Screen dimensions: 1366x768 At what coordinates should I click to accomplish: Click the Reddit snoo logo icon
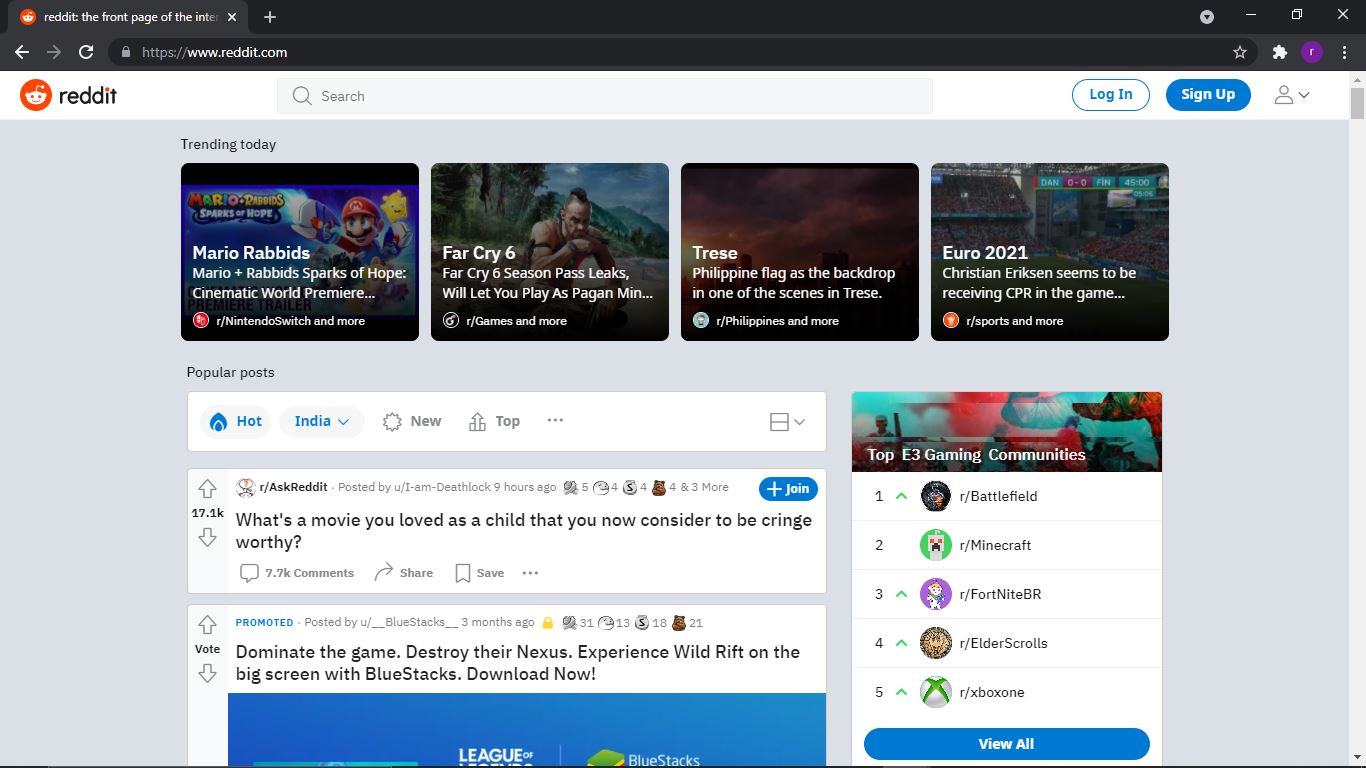(36, 95)
